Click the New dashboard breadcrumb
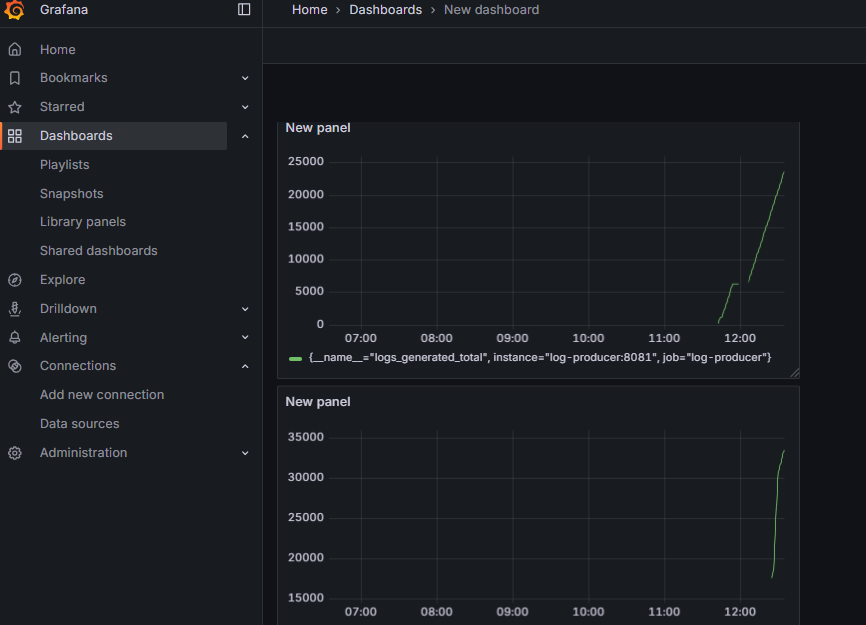 tap(492, 10)
